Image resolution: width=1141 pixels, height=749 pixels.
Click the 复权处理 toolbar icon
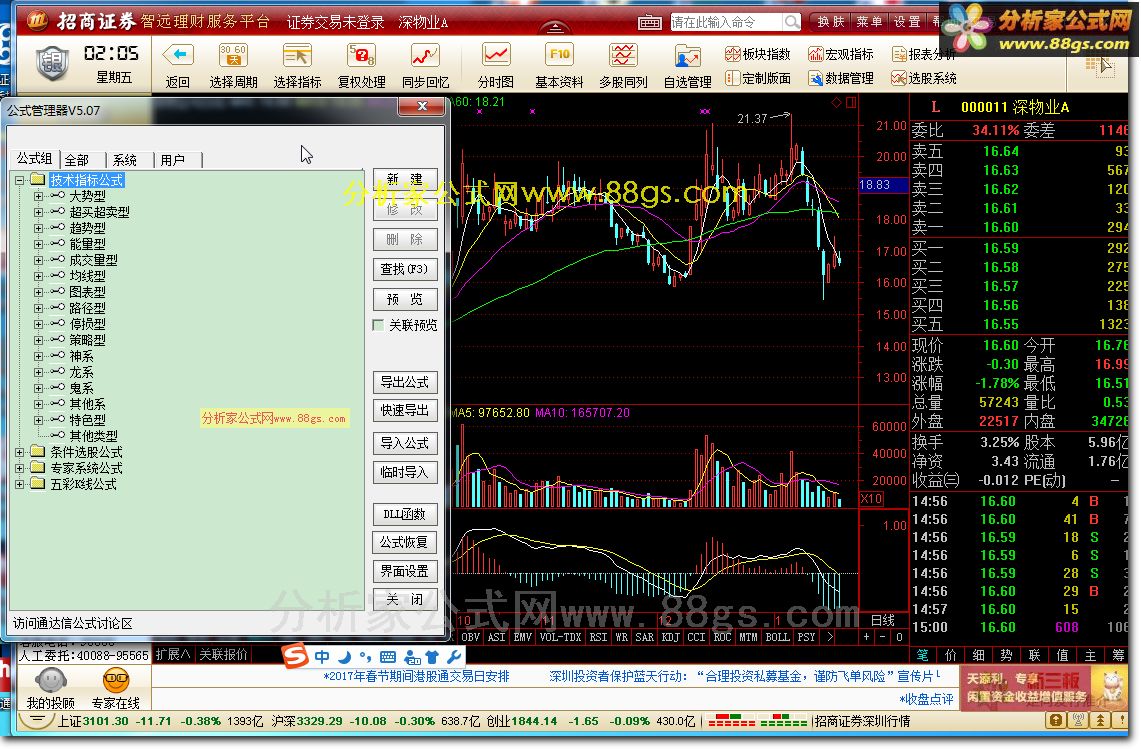click(362, 55)
